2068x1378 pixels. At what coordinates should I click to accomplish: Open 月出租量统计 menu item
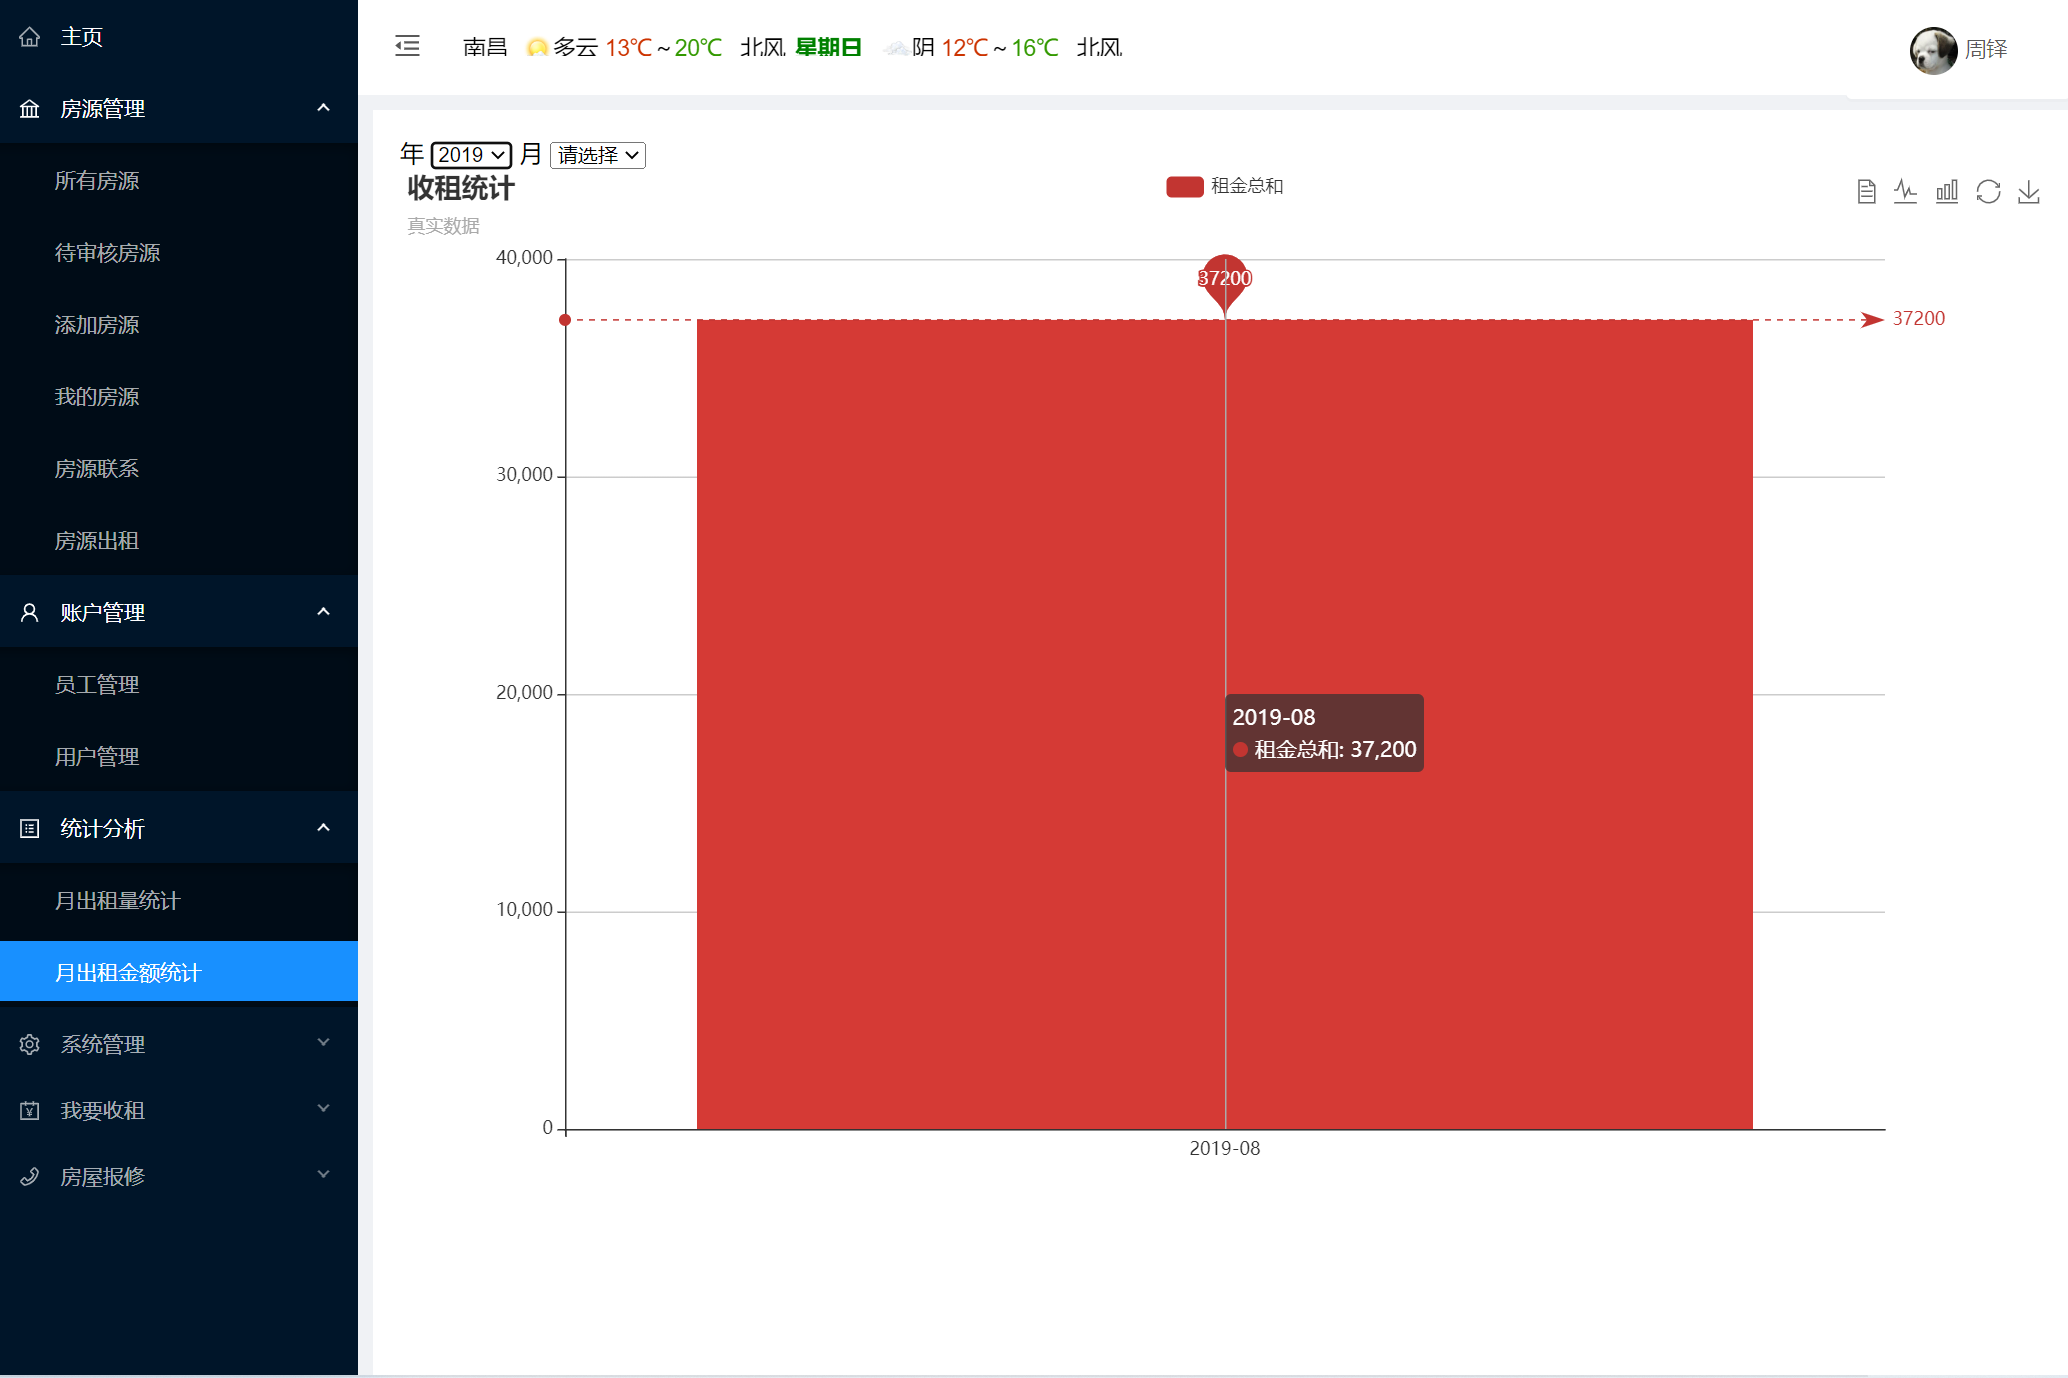pos(117,900)
